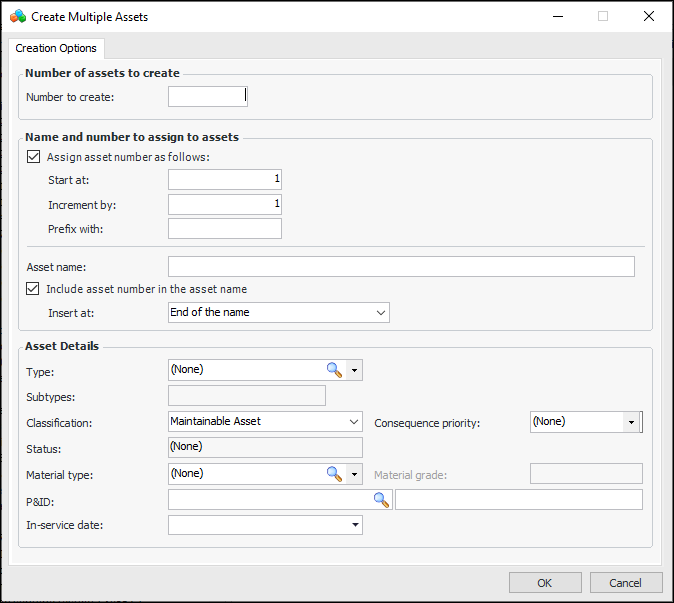
Task: Expand the Classification combo box
Action: [x=265, y=422]
